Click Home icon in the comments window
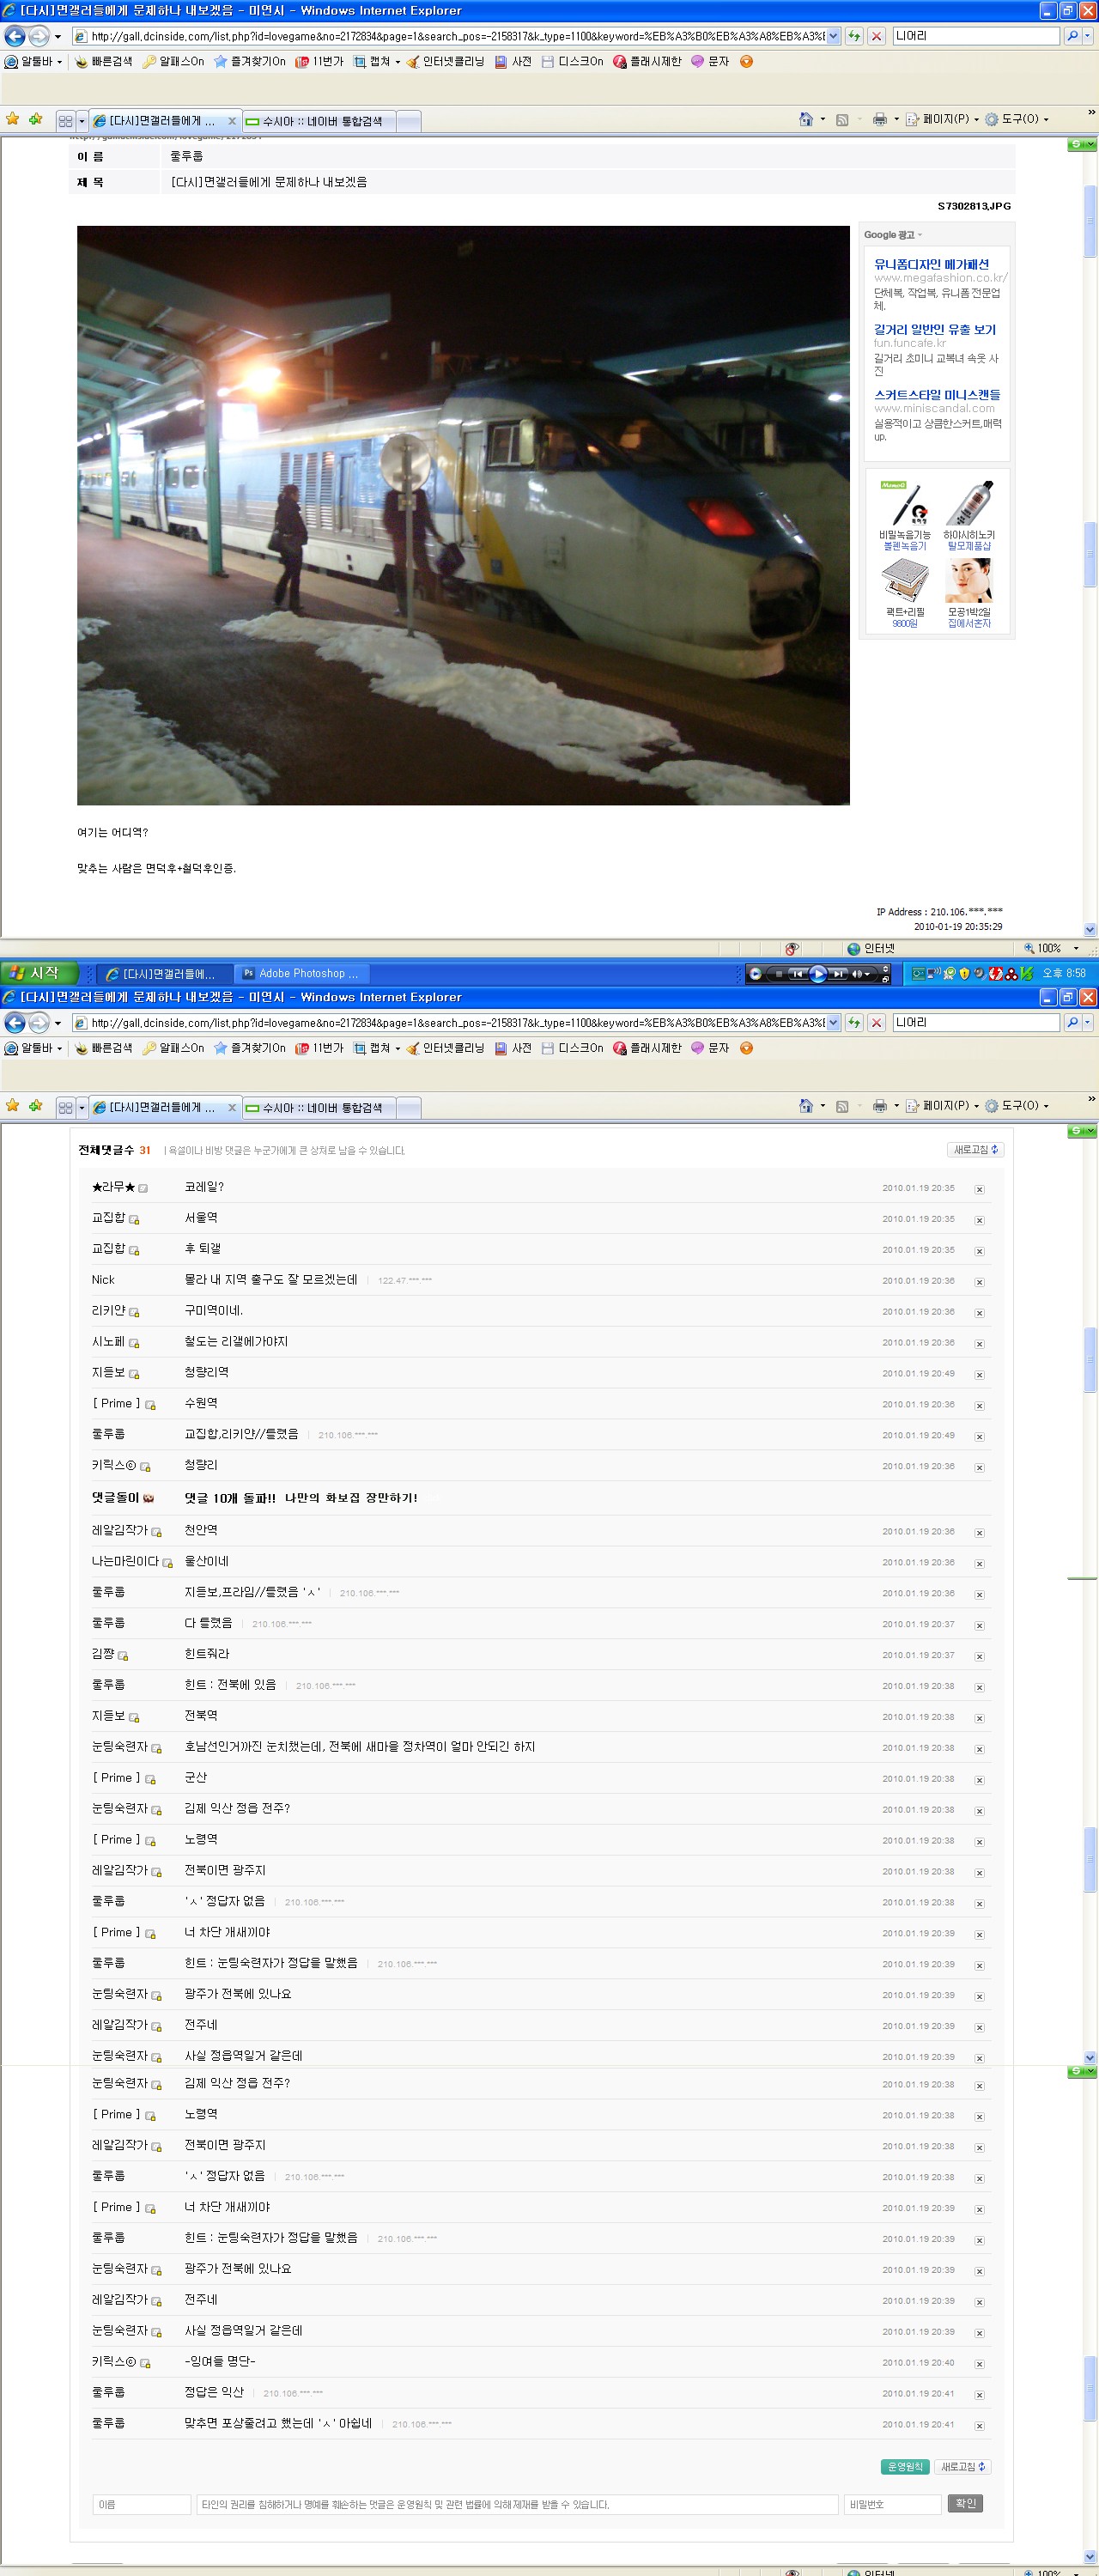Image resolution: width=1099 pixels, height=2576 pixels. point(806,1105)
